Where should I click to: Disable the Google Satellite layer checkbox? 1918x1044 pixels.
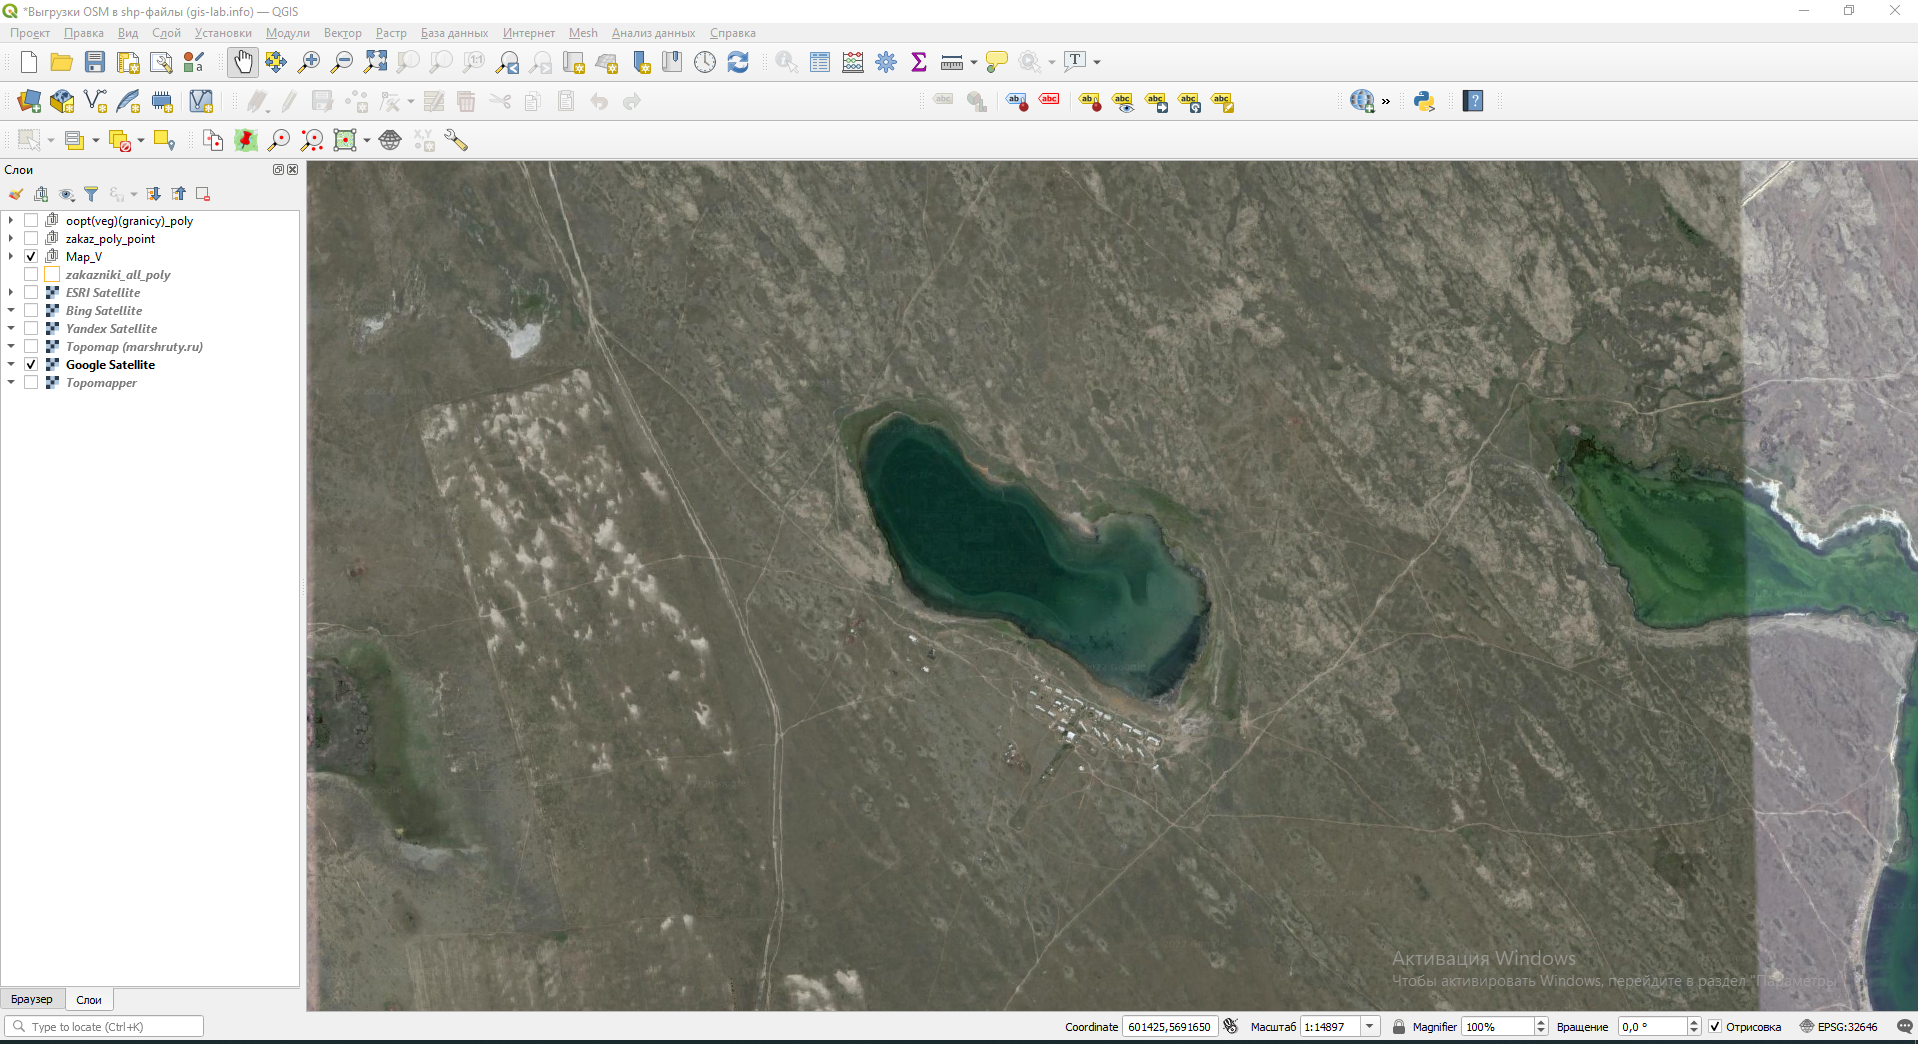pos(31,365)
